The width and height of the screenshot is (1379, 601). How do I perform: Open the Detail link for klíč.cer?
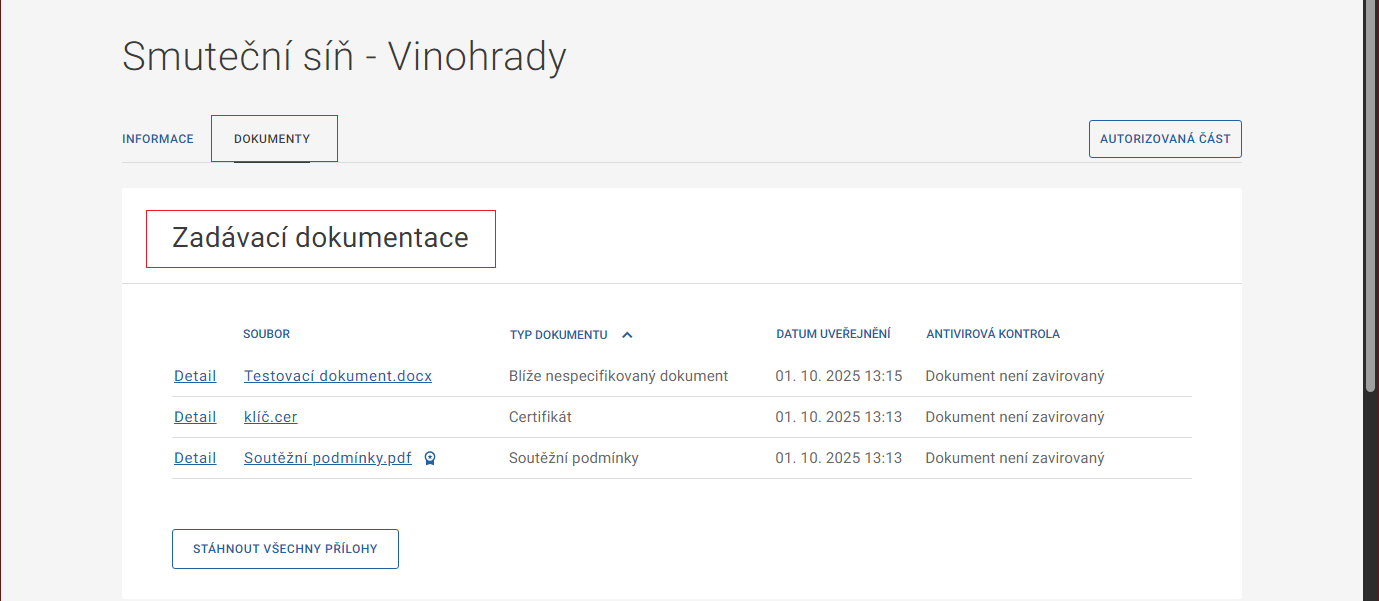click(195, 417)
